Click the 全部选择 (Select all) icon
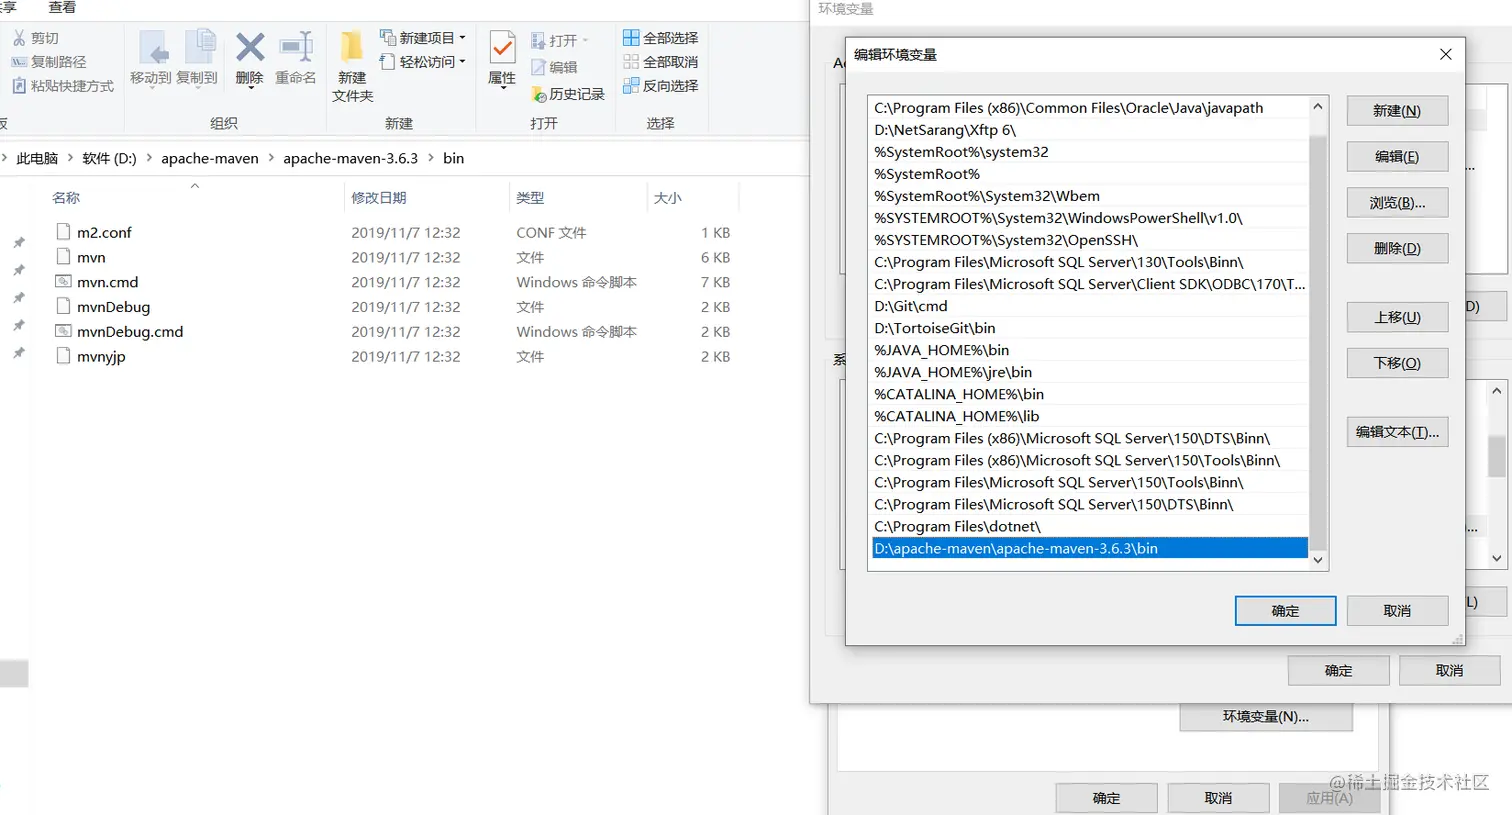 tap(660, 37)
